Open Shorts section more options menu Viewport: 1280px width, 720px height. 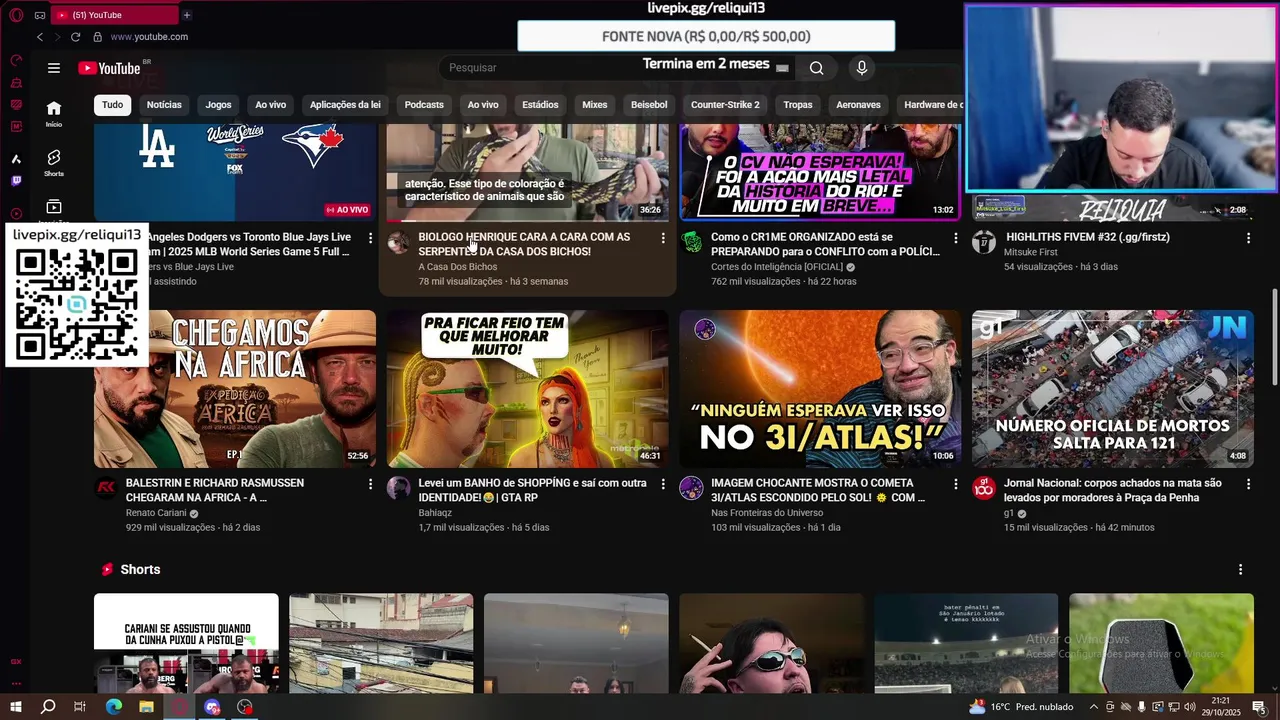point(1241,569)
